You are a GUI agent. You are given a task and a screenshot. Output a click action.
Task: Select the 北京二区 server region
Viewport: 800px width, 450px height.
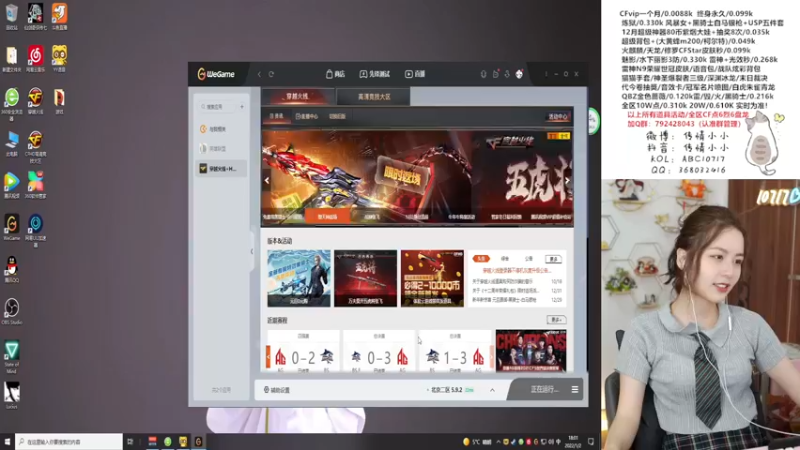[451, 390]
